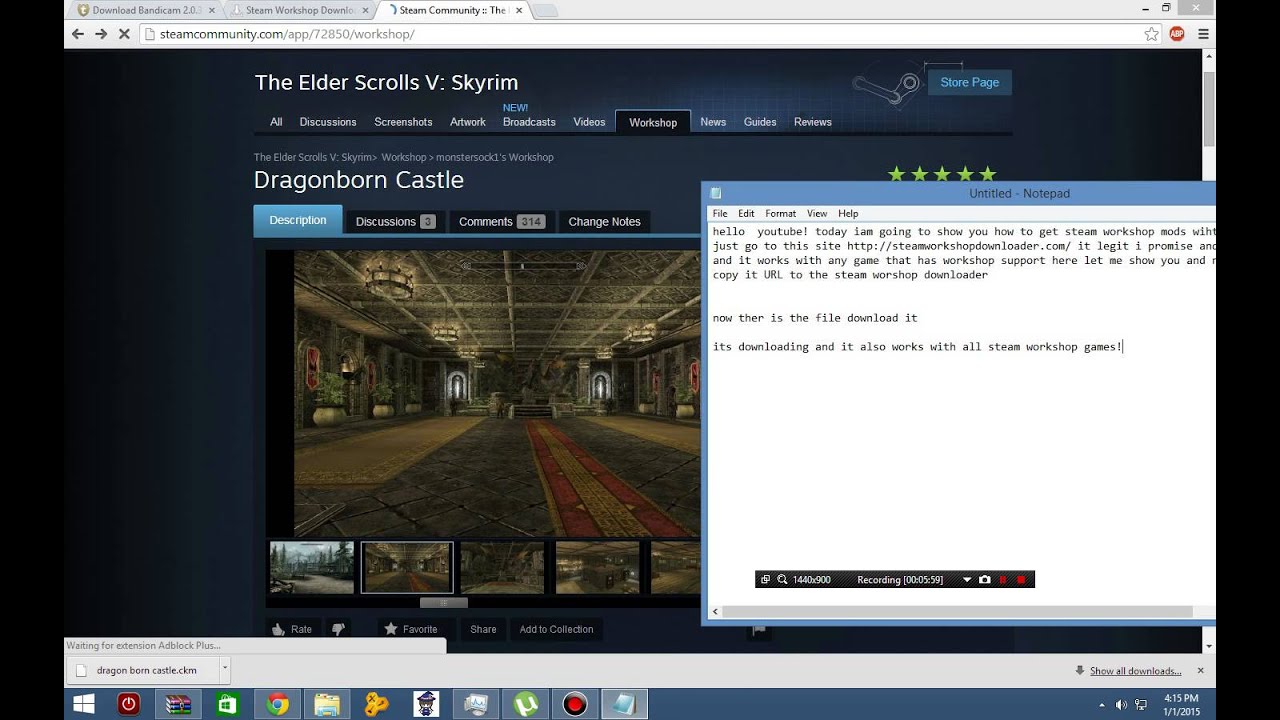Open the Videos section of the hub
The height and width of the screenshot is (720, 1280).
point(589,122)
